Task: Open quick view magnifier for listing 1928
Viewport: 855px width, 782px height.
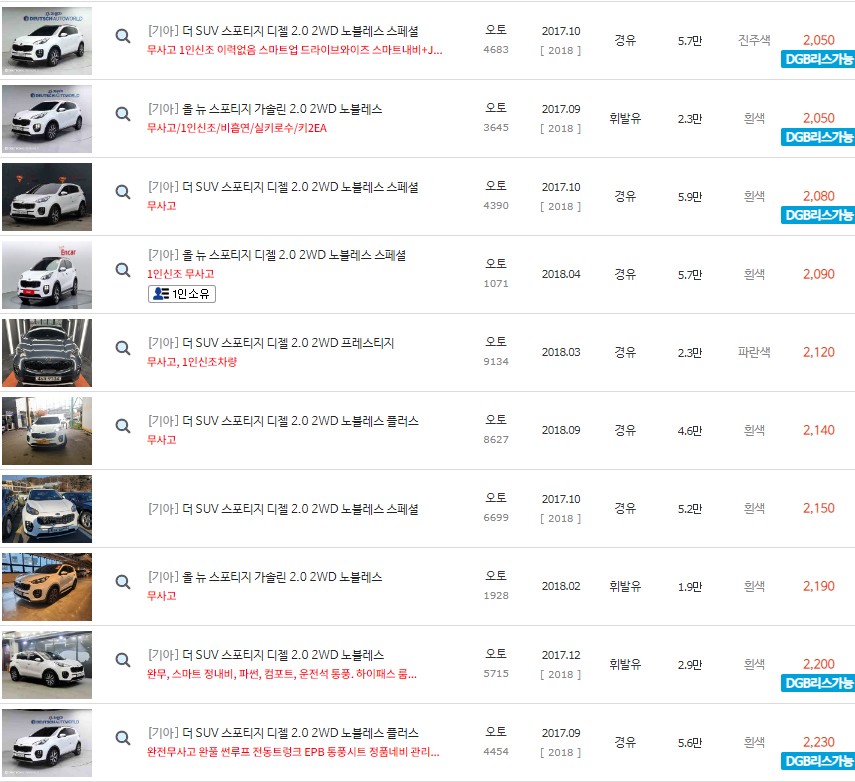Action: click(x=123, y=582)
